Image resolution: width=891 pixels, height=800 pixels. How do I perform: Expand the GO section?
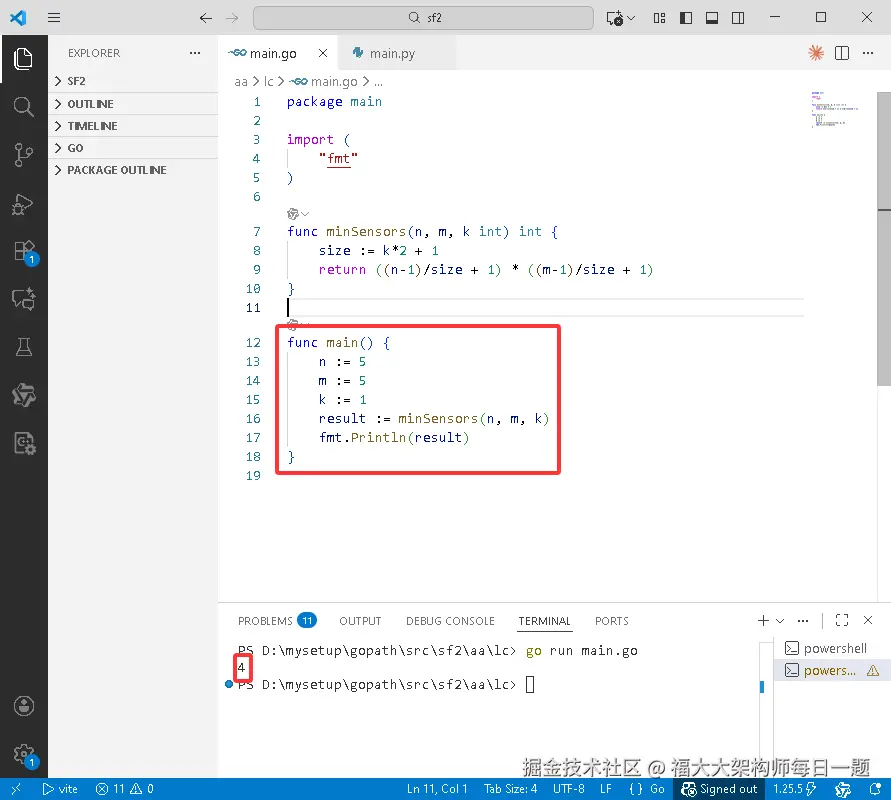(133, 148)
